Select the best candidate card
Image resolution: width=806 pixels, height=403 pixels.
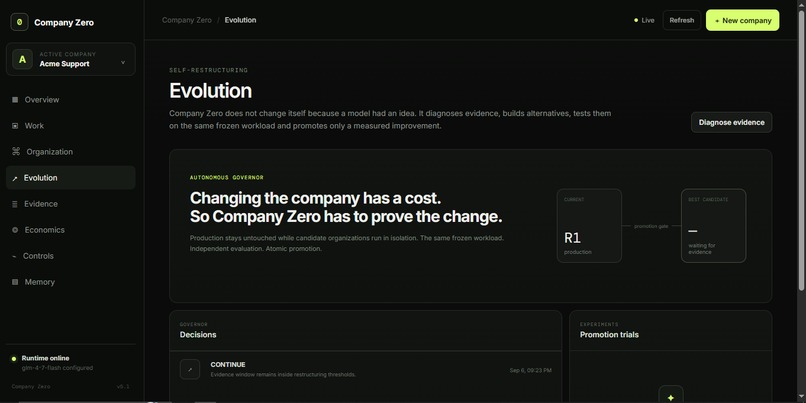click(713, 226)
